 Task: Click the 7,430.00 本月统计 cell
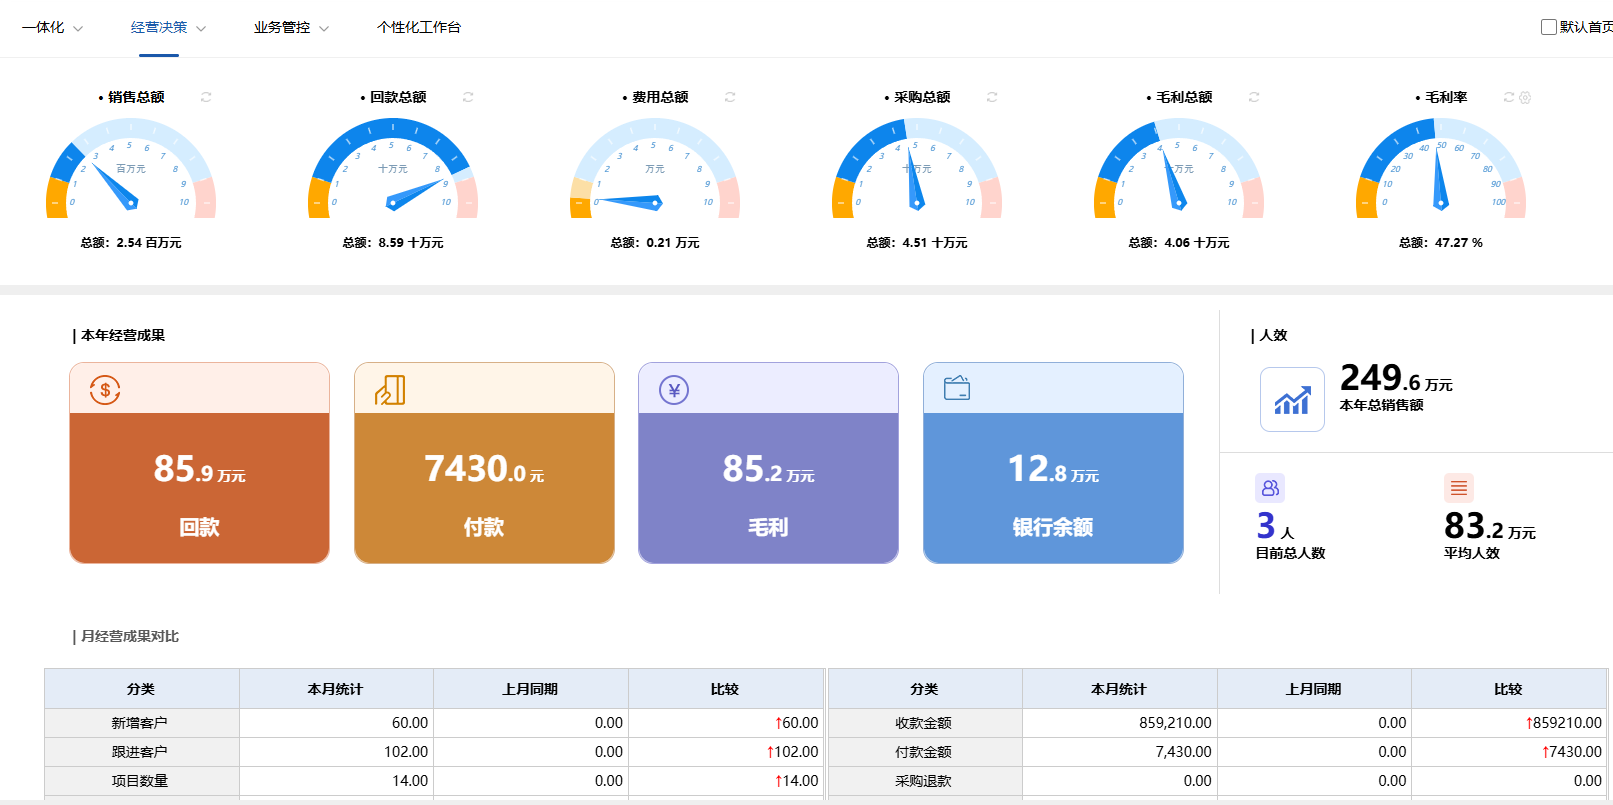click(x=1119, y=752)
